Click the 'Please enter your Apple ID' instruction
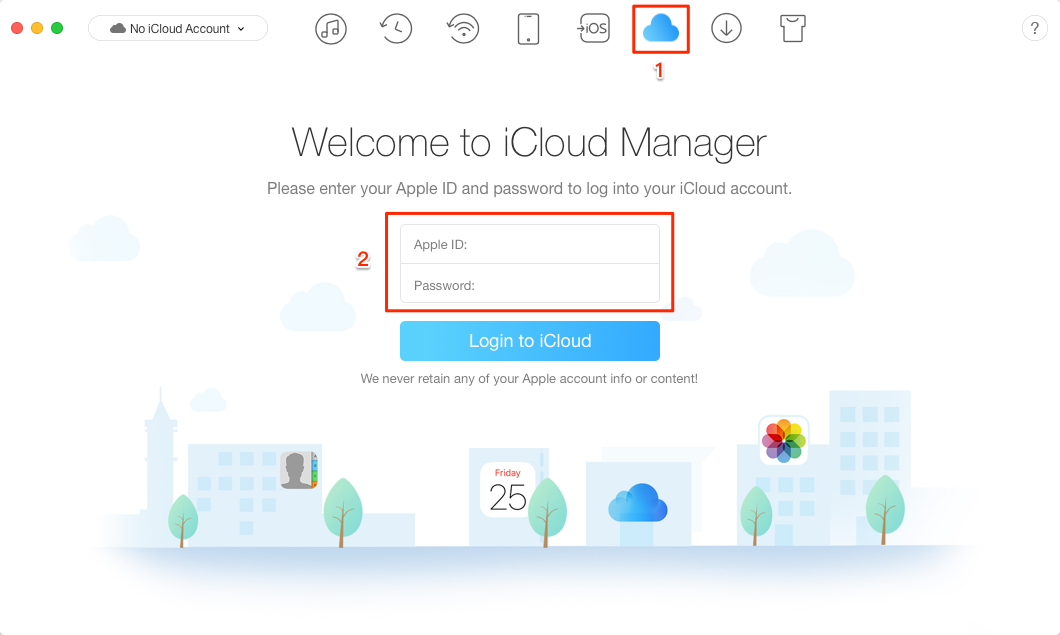This screenshot has height=635, width=1060. pyautogui.click(x=529, y=189)
